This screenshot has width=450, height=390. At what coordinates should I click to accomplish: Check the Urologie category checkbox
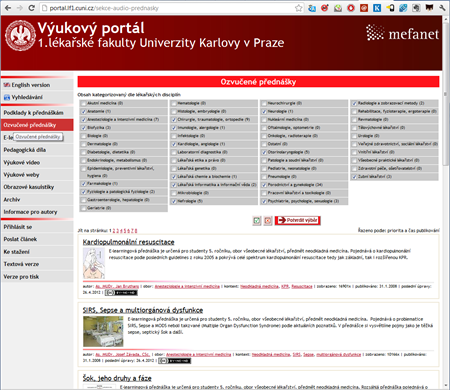click(354, 136)
